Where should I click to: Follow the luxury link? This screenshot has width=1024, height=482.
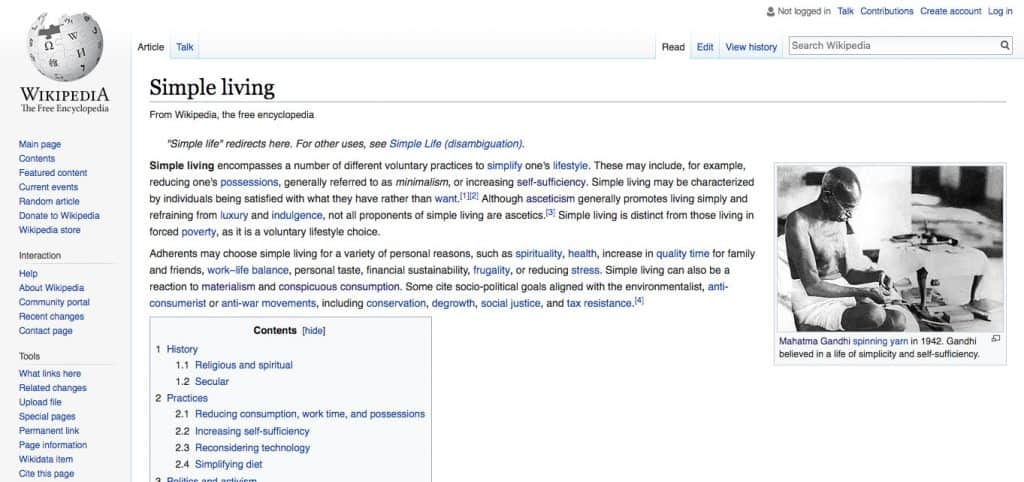[234, 216]
